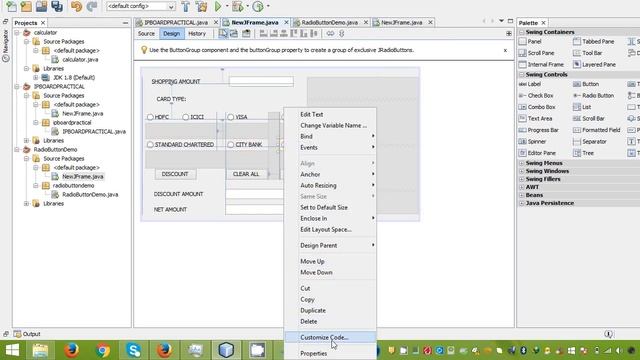Open Firefox from the Windows taskbar

[71, 350]
